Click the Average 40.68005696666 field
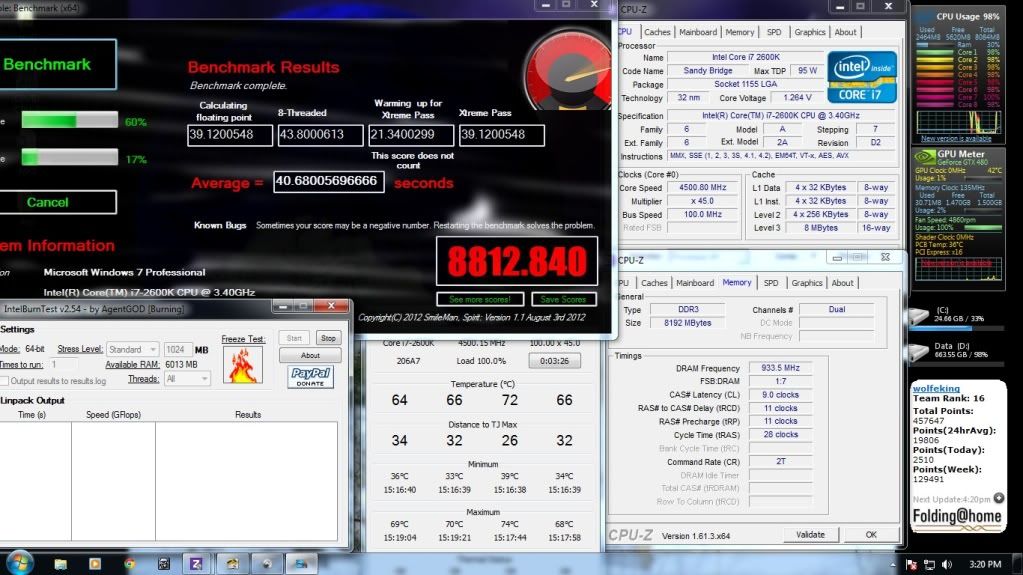 [x=329, y=181]
